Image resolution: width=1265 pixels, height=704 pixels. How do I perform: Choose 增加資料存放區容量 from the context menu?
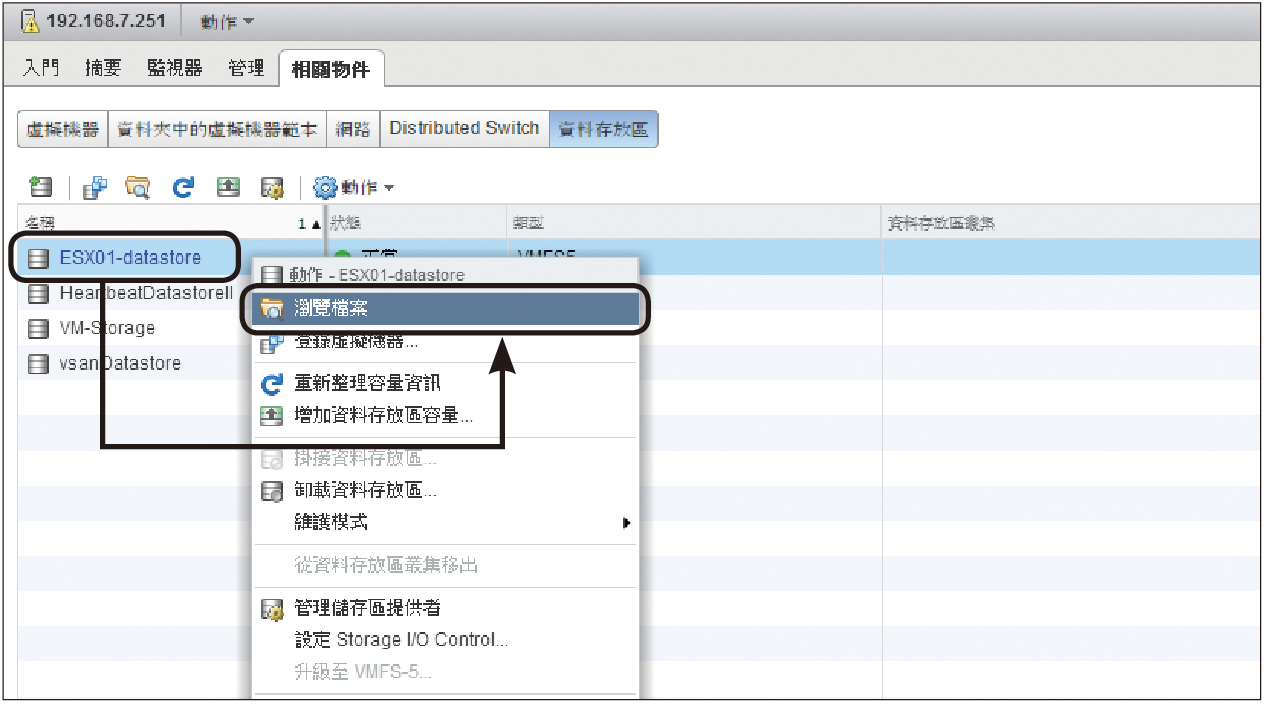click(383, 415)
